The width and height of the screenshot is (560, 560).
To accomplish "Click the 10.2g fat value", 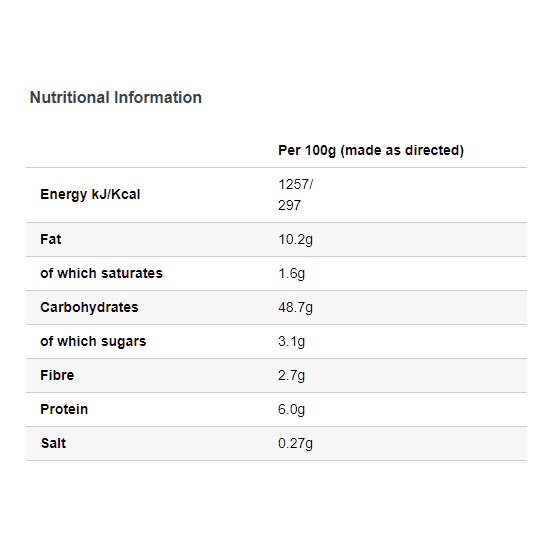I will [x=295, y=240].
